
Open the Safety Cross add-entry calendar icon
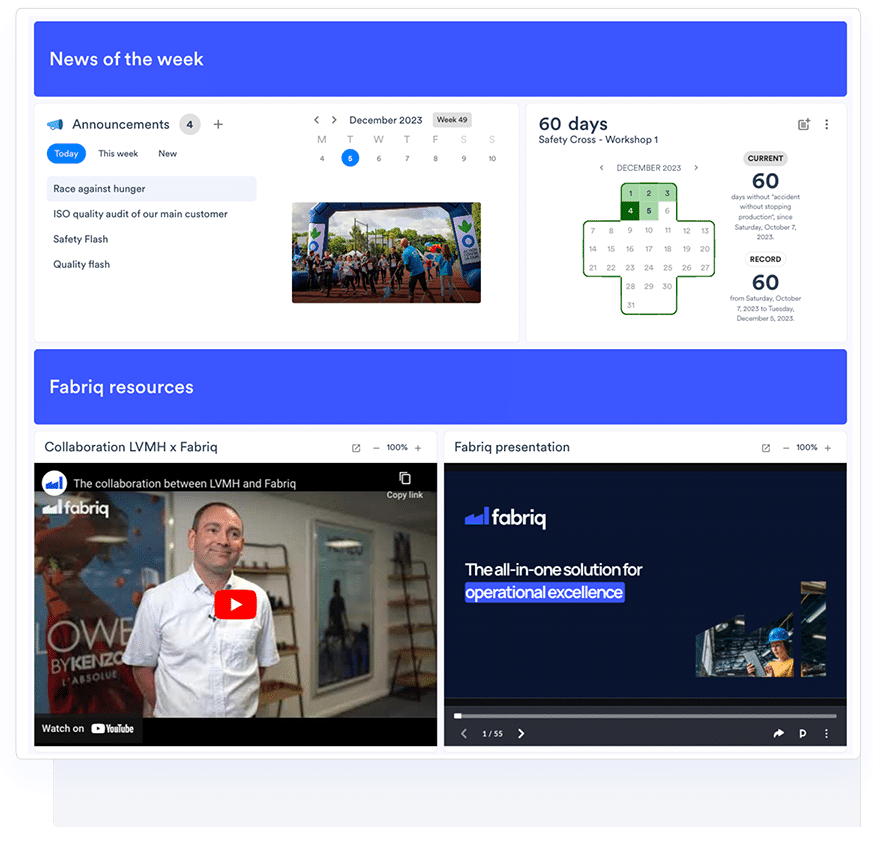(803, 125)
